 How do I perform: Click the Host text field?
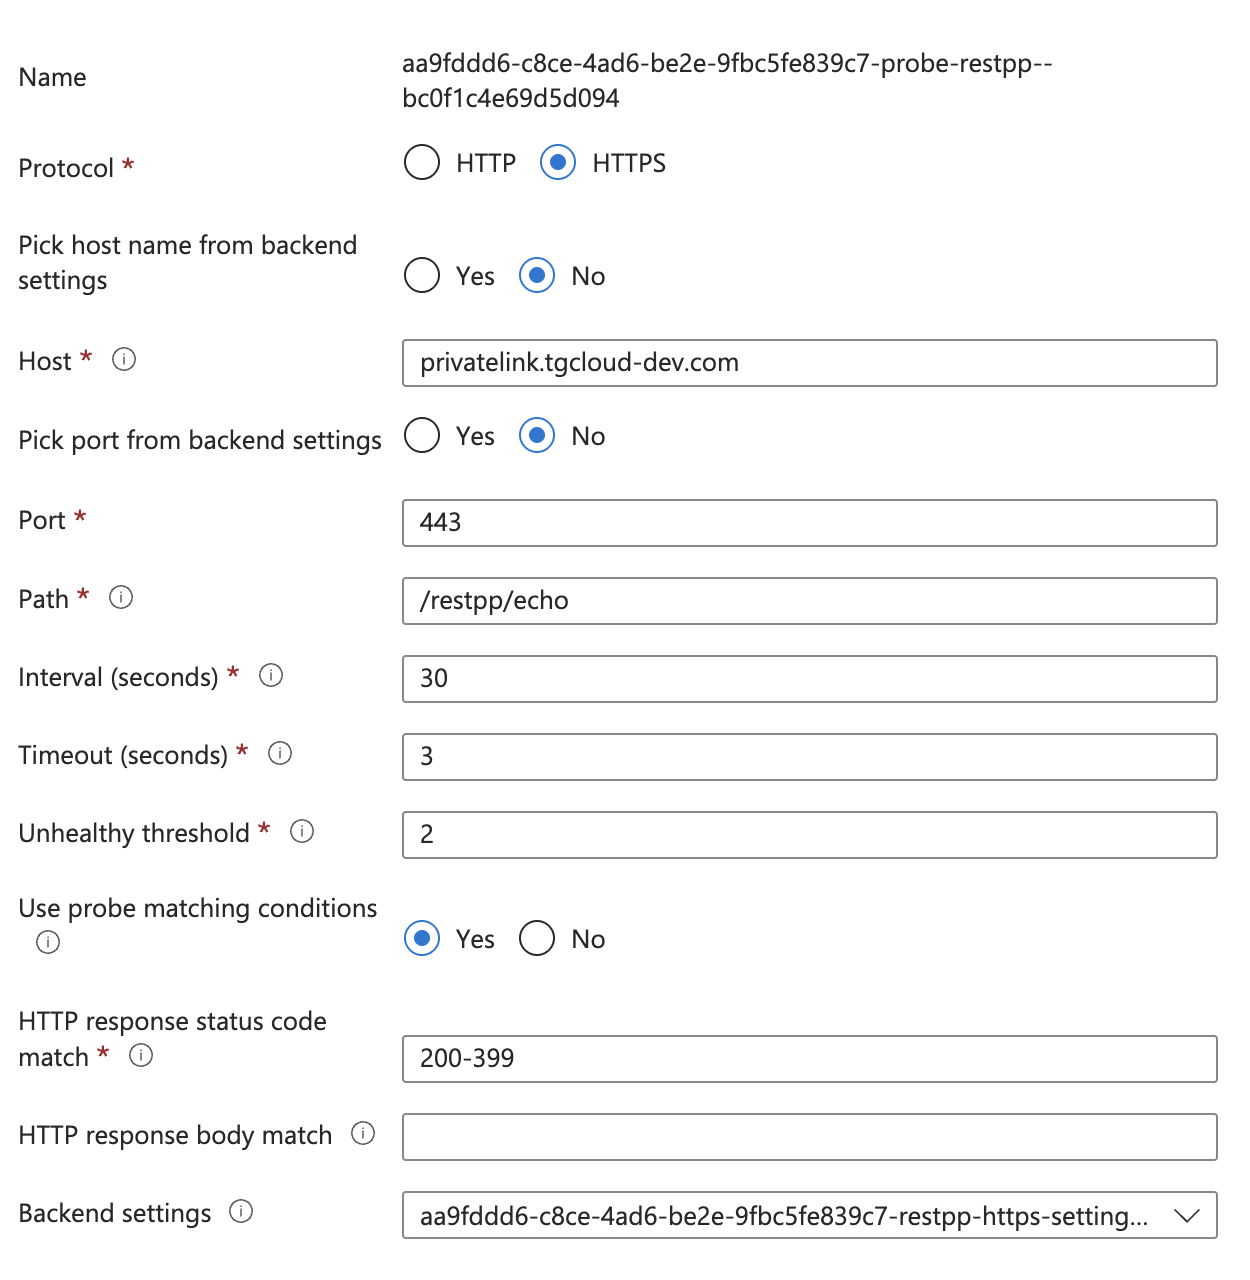[809, 363]
